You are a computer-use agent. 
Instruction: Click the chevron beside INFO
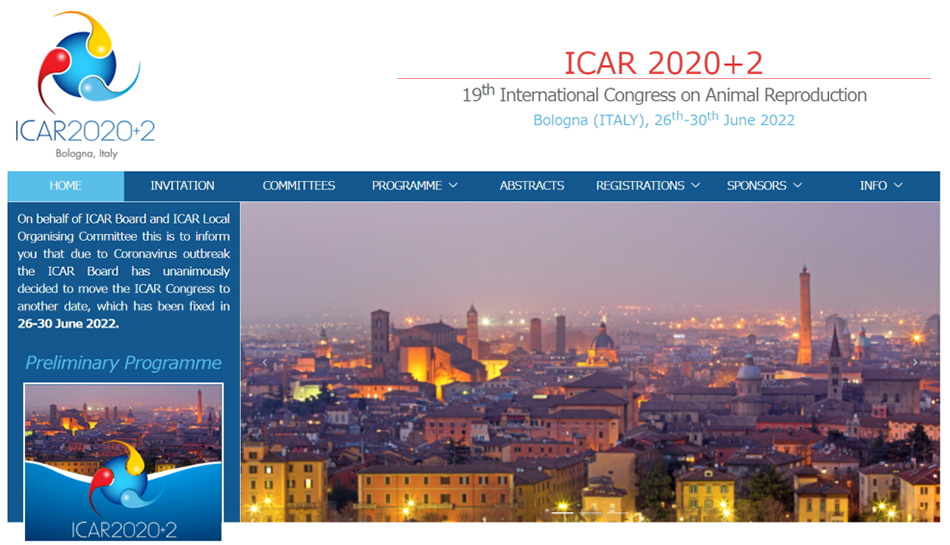point(898,186)
